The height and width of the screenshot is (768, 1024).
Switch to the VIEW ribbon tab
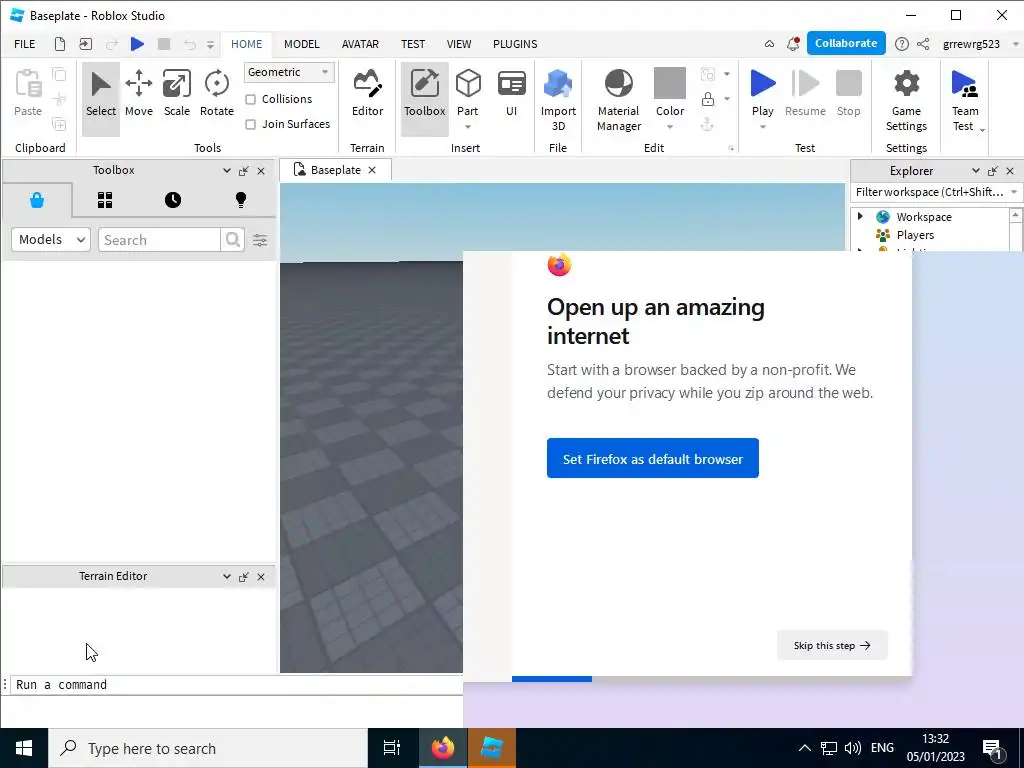click(458, 44)
